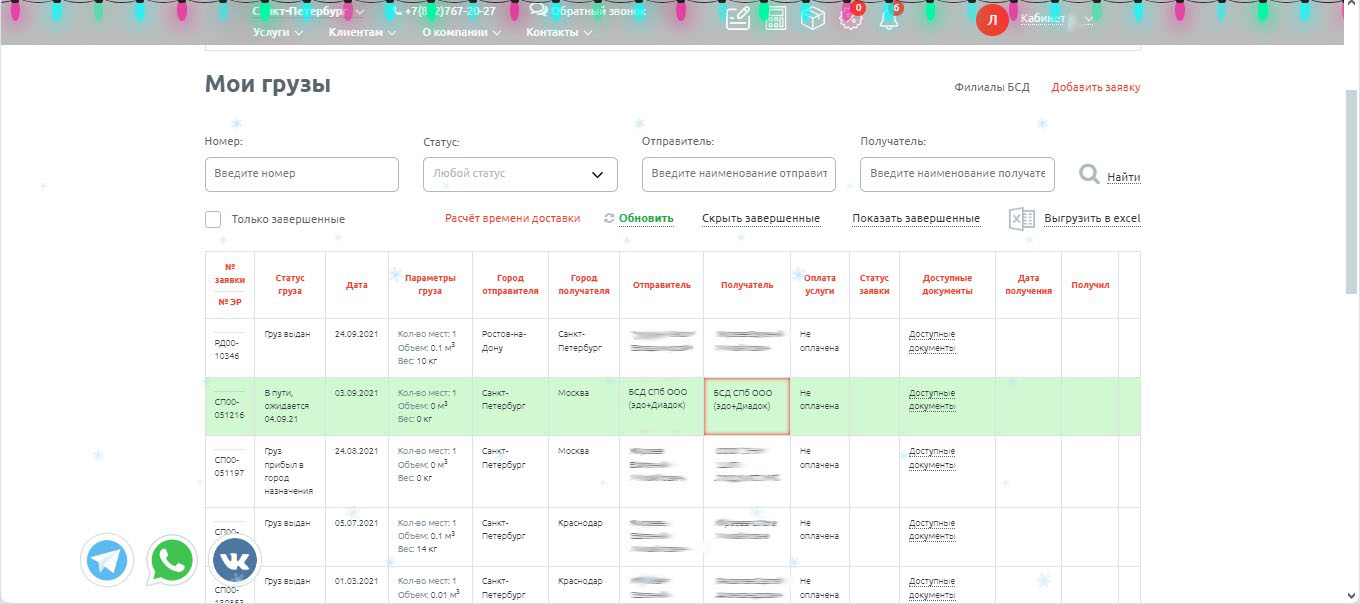
Task: Click the magnifier search icon
Action: [1089, 175]
